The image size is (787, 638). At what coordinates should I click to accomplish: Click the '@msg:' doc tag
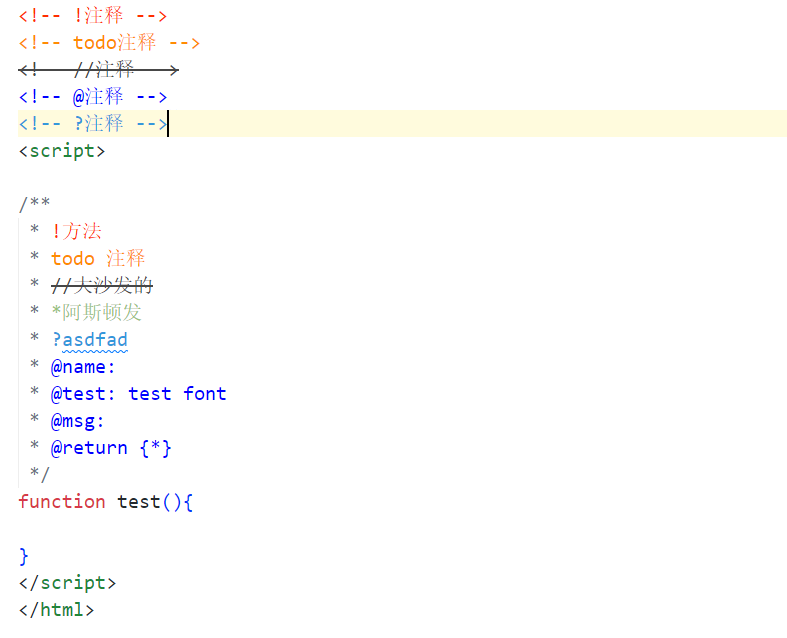[x=78, y=421]
